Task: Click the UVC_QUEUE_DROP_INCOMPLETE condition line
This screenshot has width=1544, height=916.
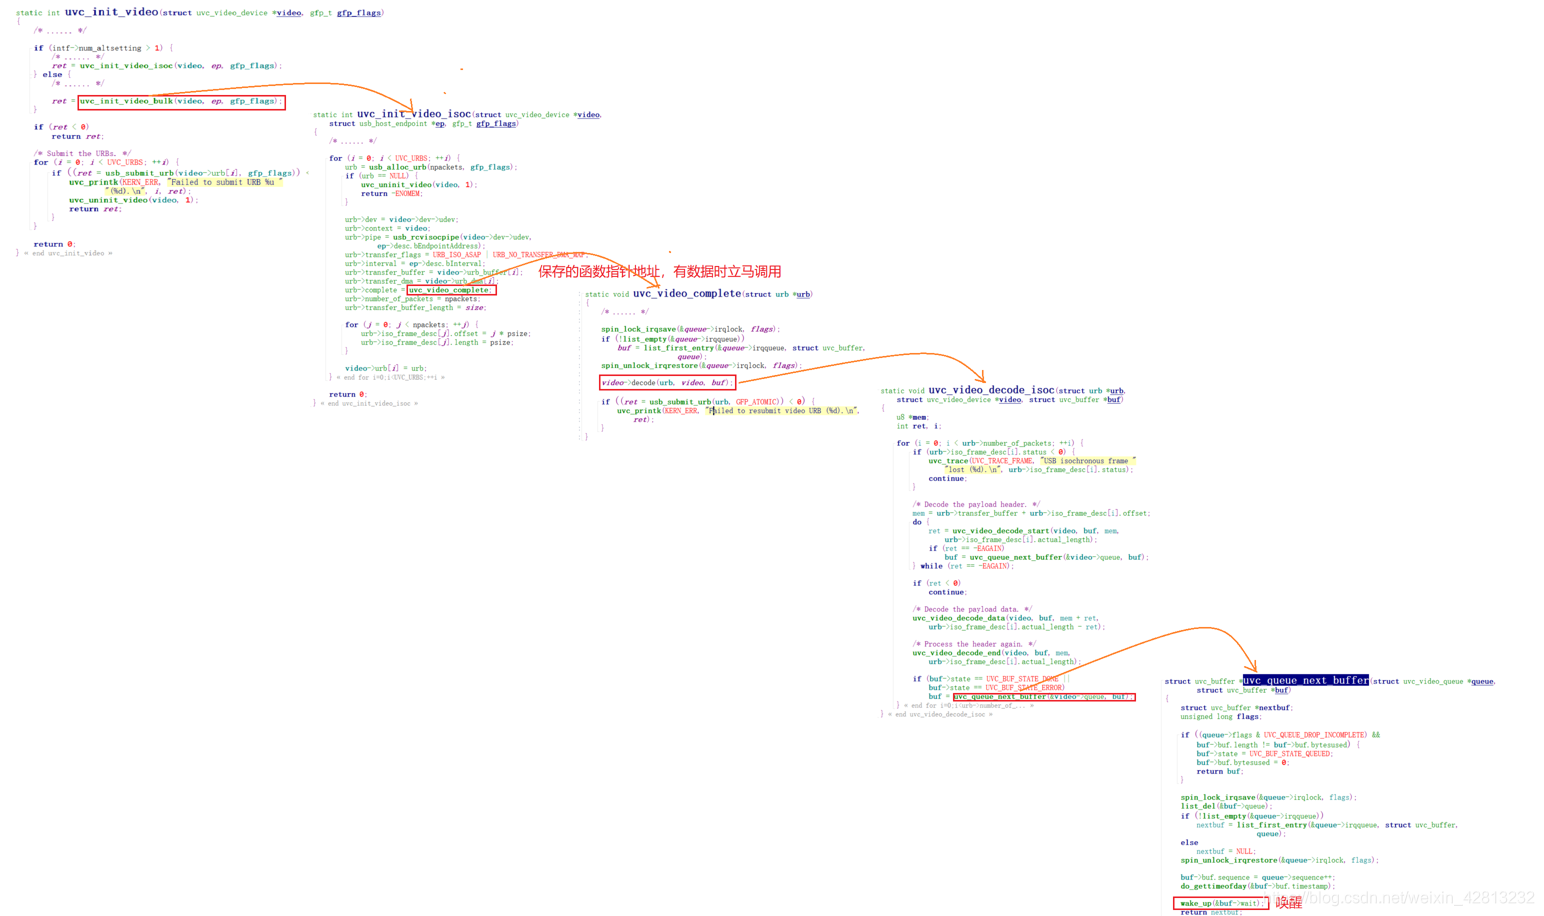Action: click(x=1280, y=735)
